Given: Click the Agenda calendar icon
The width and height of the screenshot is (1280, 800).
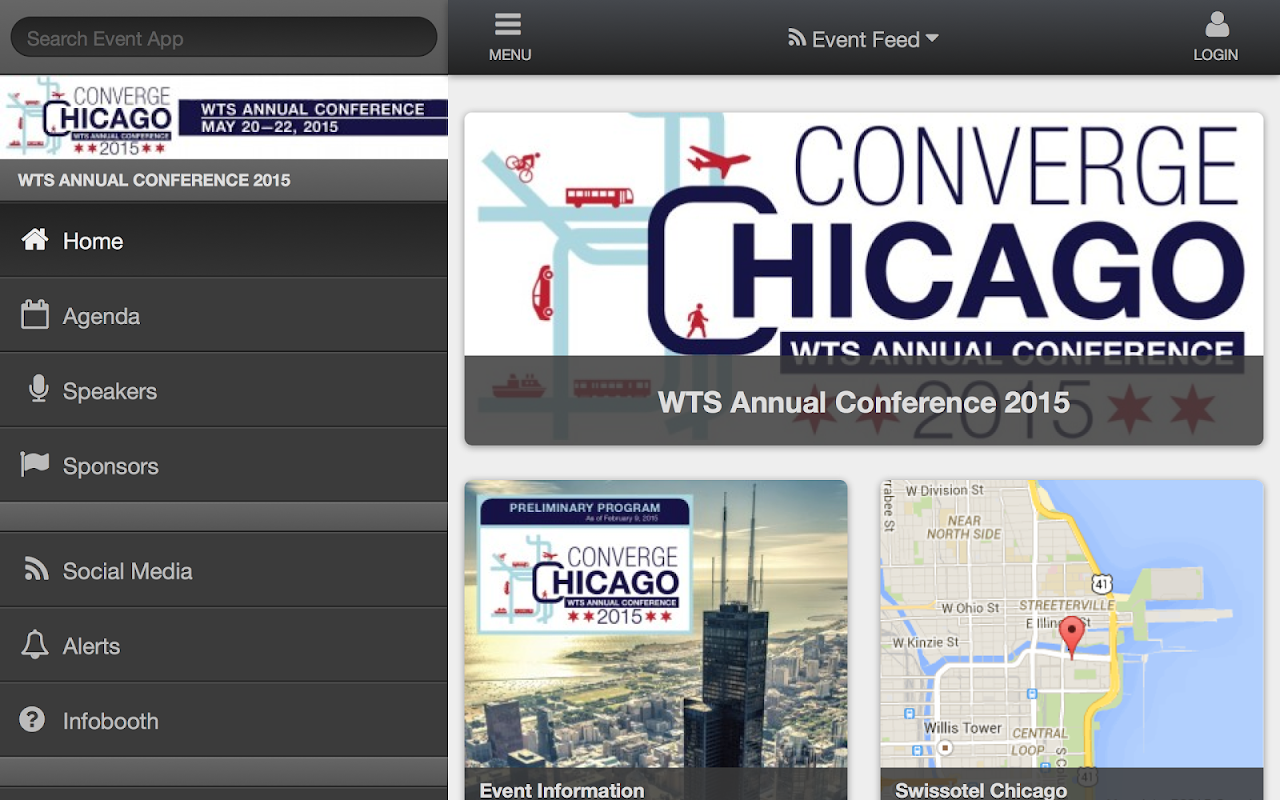Looking at the screenshot, I should click(x=35, y=314).
